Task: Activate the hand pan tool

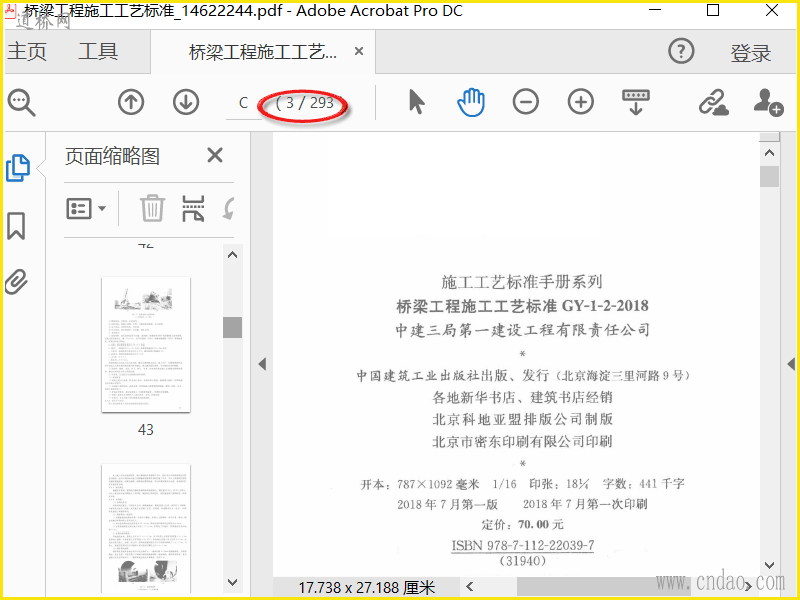Action: point(471,102)
